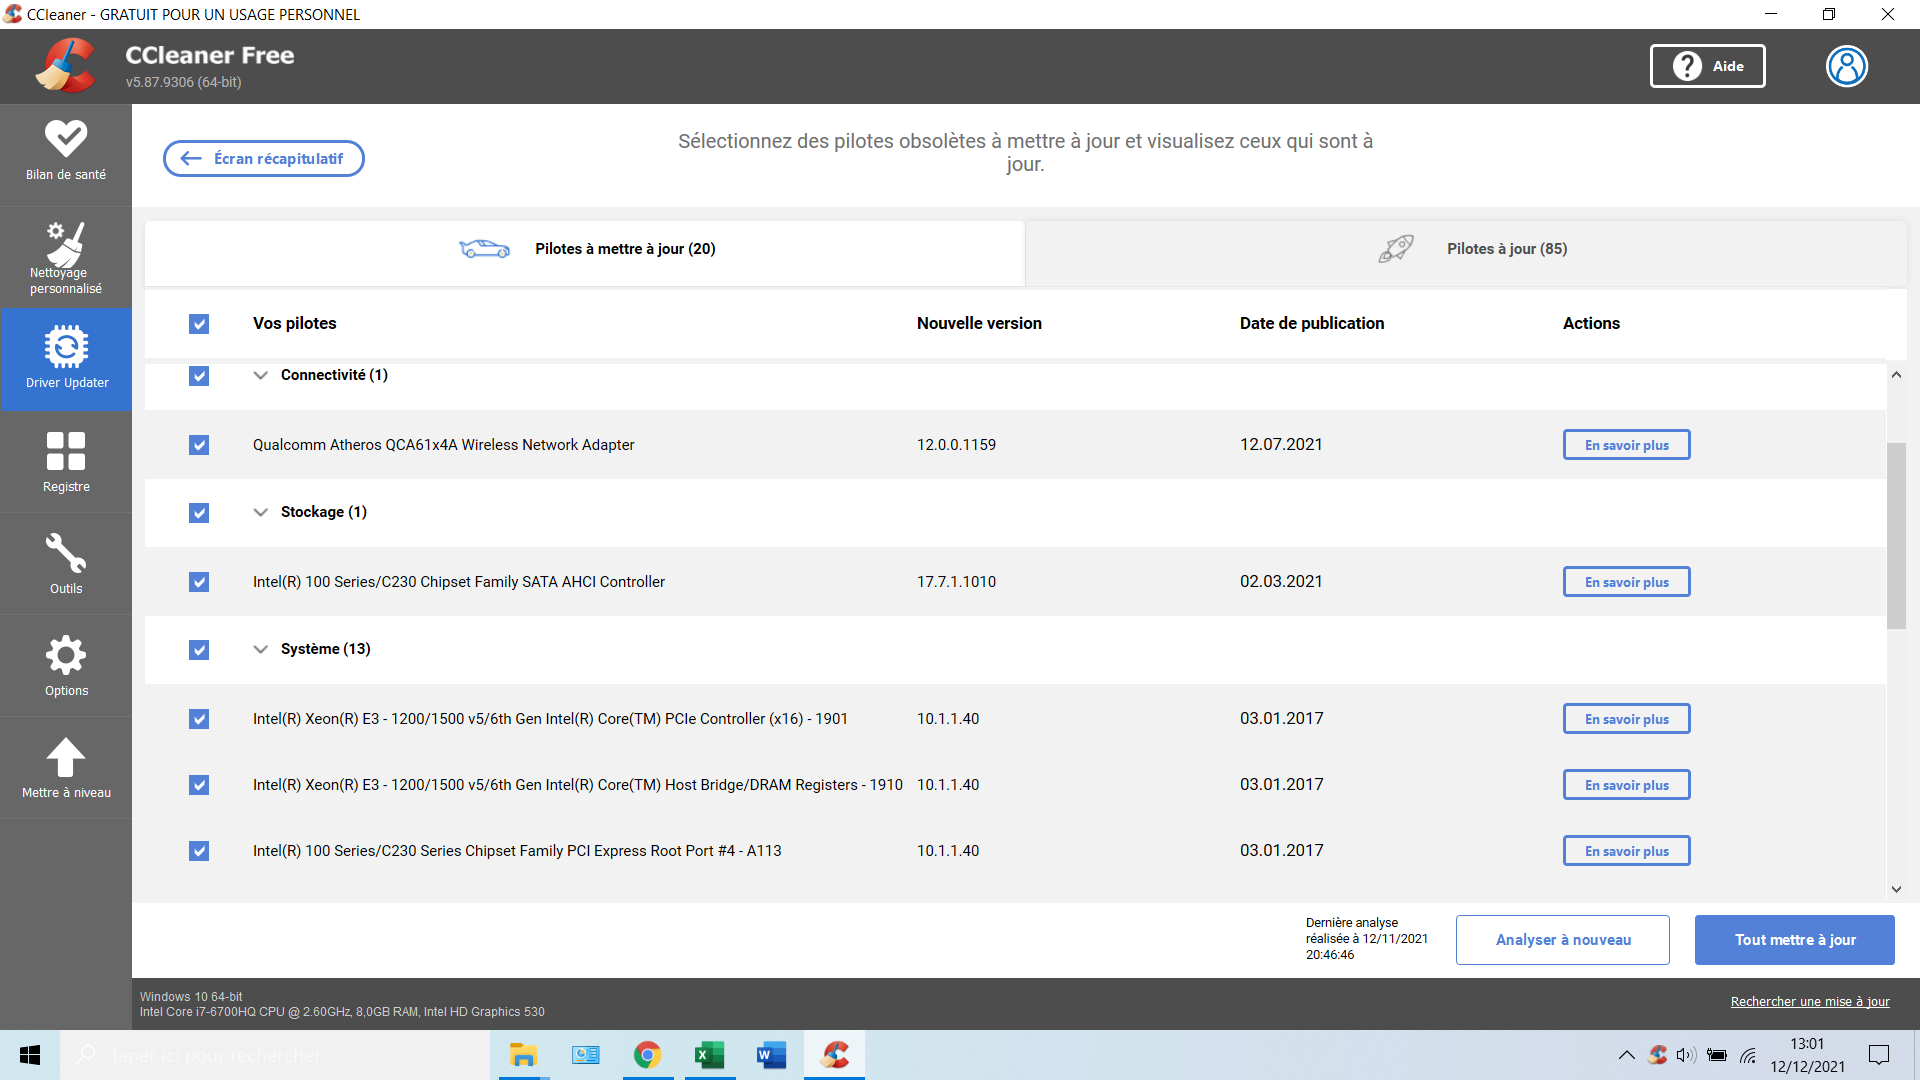Click En savoir plus for PCIe Controller 1901
Image resolution: width=1920 pixels, height=1080 pixels.
click(1627, 719)
